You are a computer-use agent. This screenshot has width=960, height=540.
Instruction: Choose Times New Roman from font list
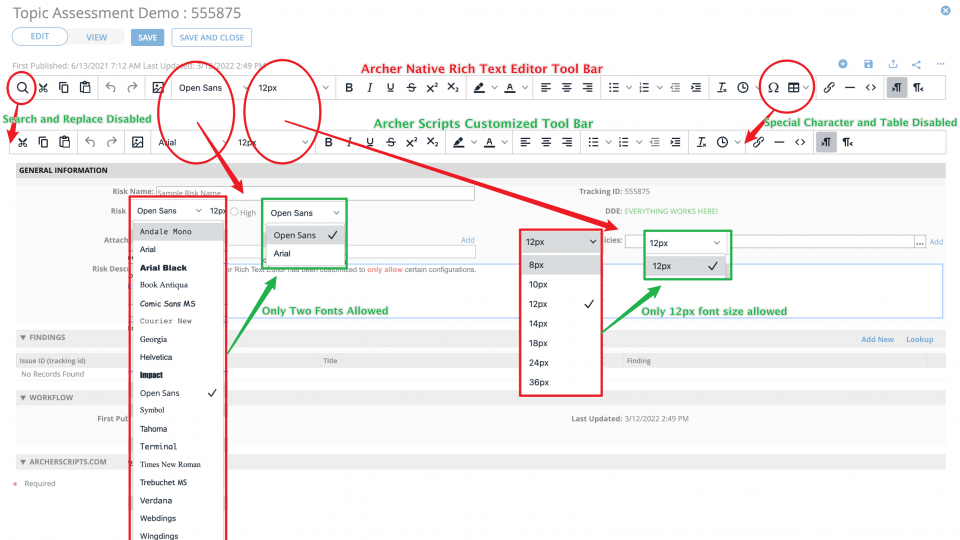point(178,464)
